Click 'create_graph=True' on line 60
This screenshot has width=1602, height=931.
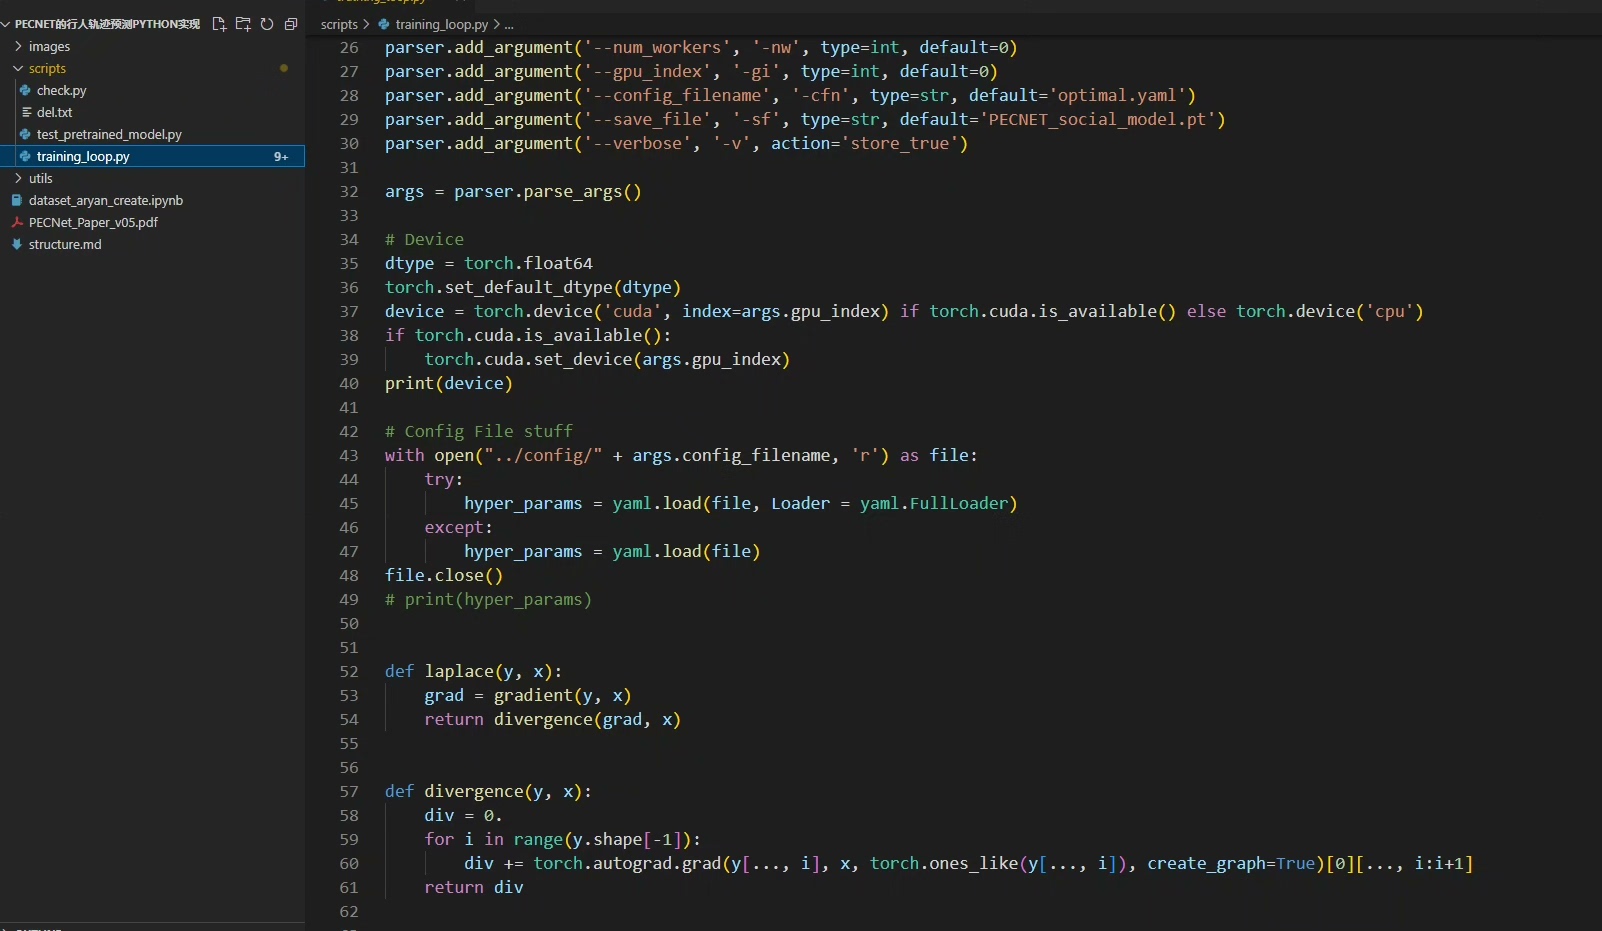click(x=1231, y=863)
